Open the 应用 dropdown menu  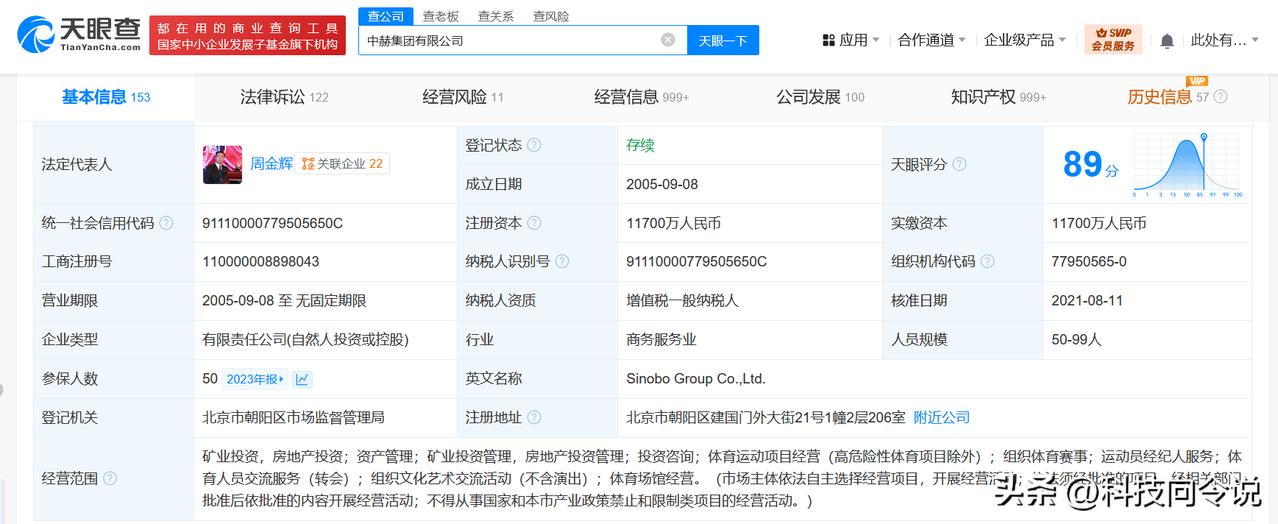click(x=851, y=40)
